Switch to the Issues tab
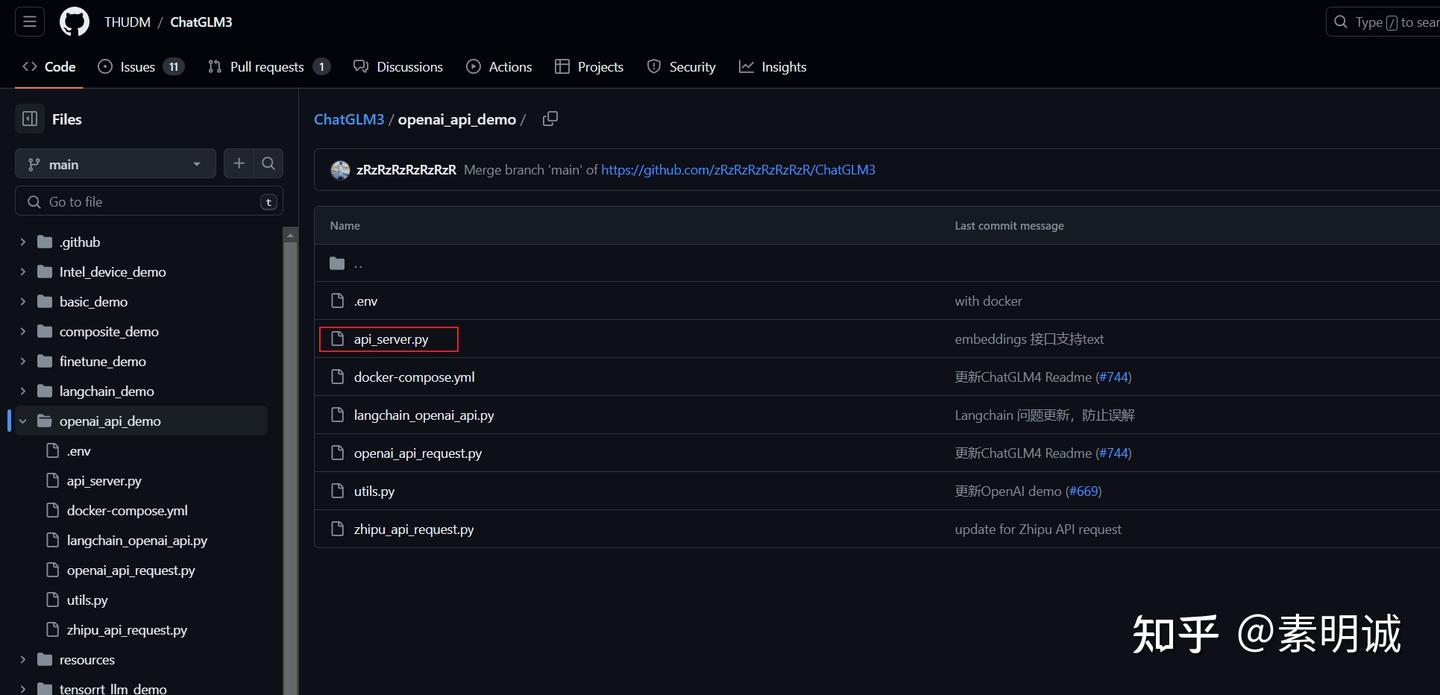 tap(140, 67)
